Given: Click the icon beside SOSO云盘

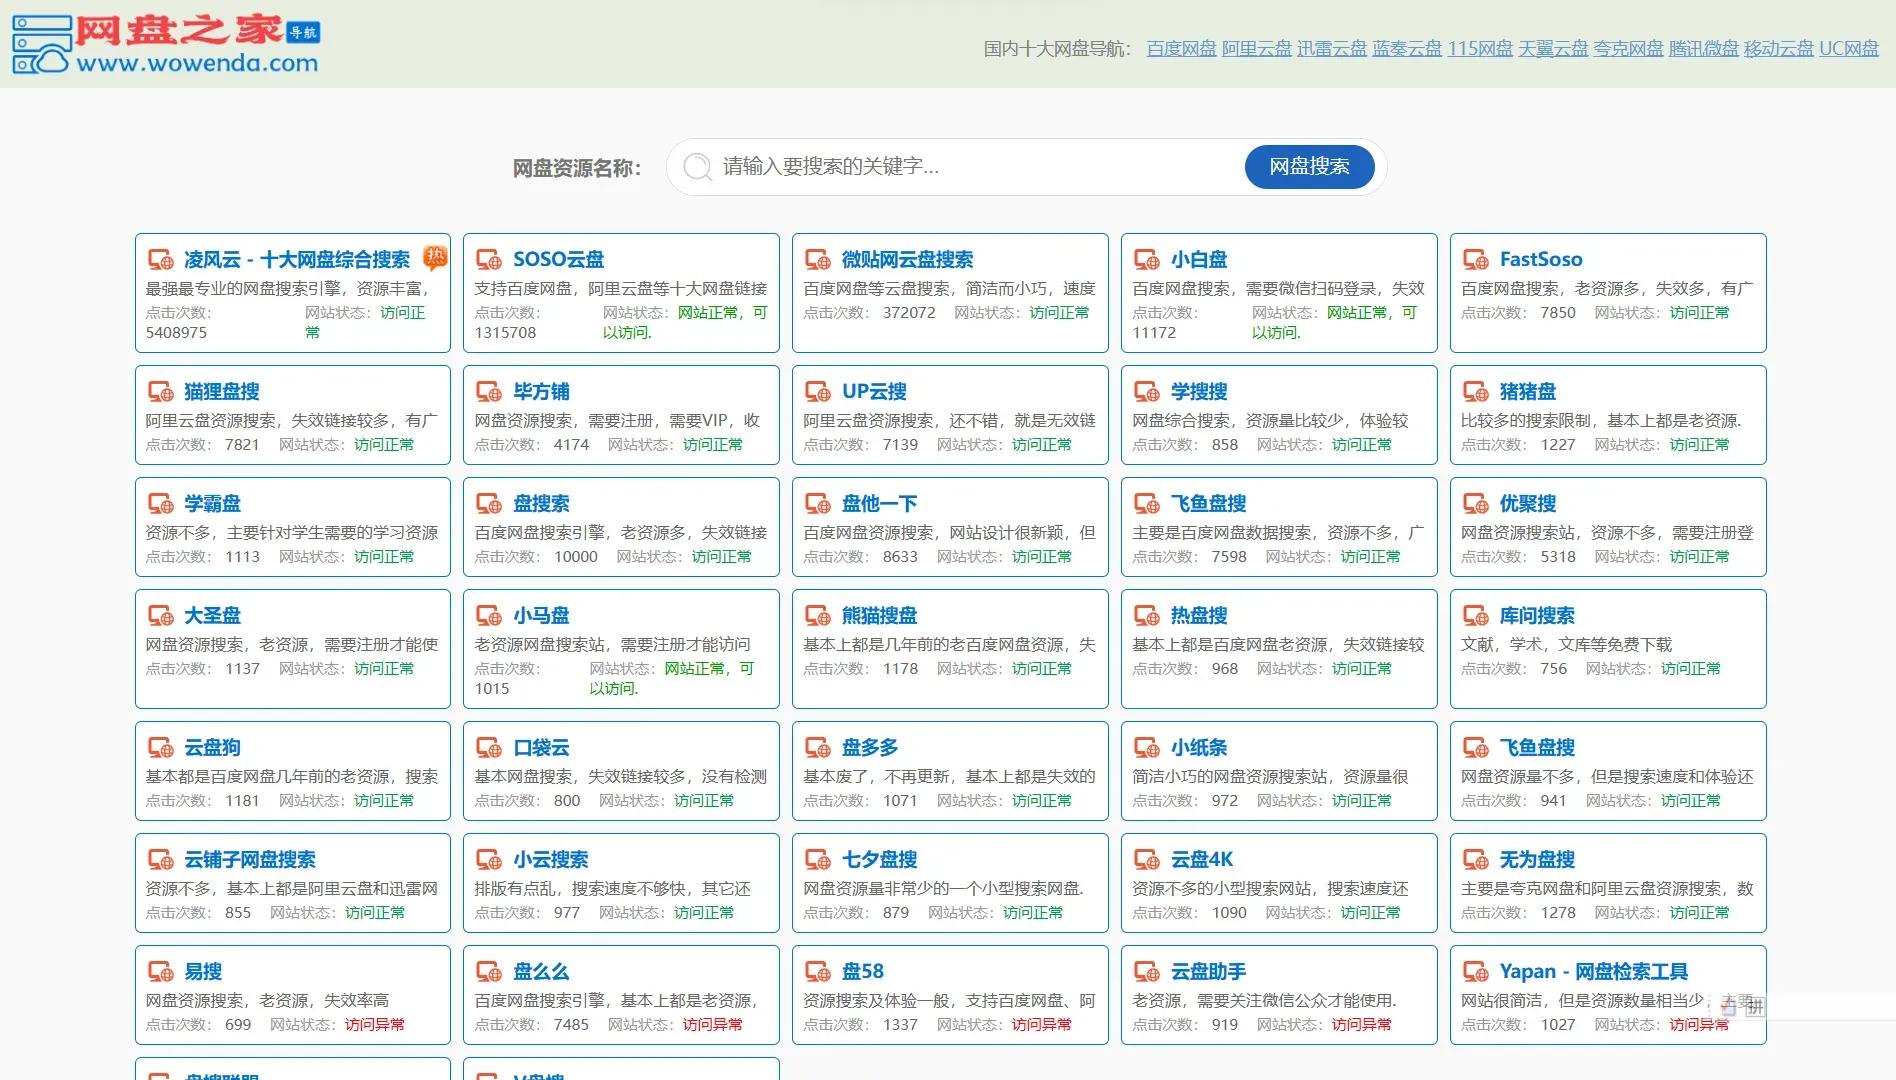Looking at the screenshot, I should [x=489, y=260].
